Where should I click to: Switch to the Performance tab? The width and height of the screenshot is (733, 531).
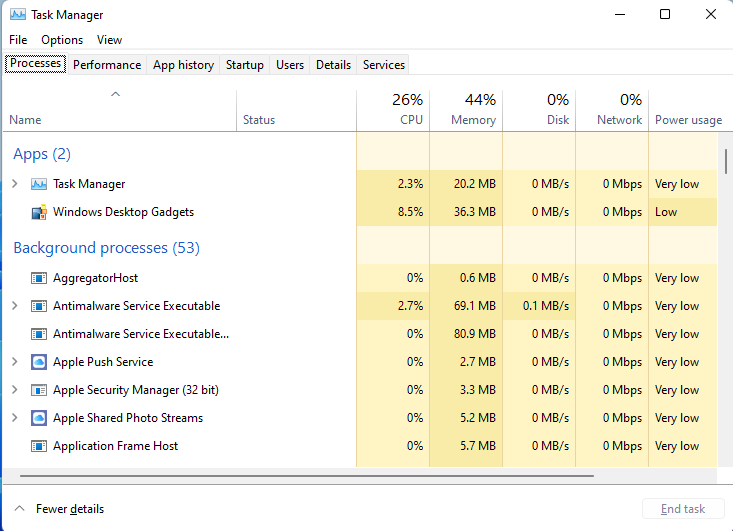[107, 65]
